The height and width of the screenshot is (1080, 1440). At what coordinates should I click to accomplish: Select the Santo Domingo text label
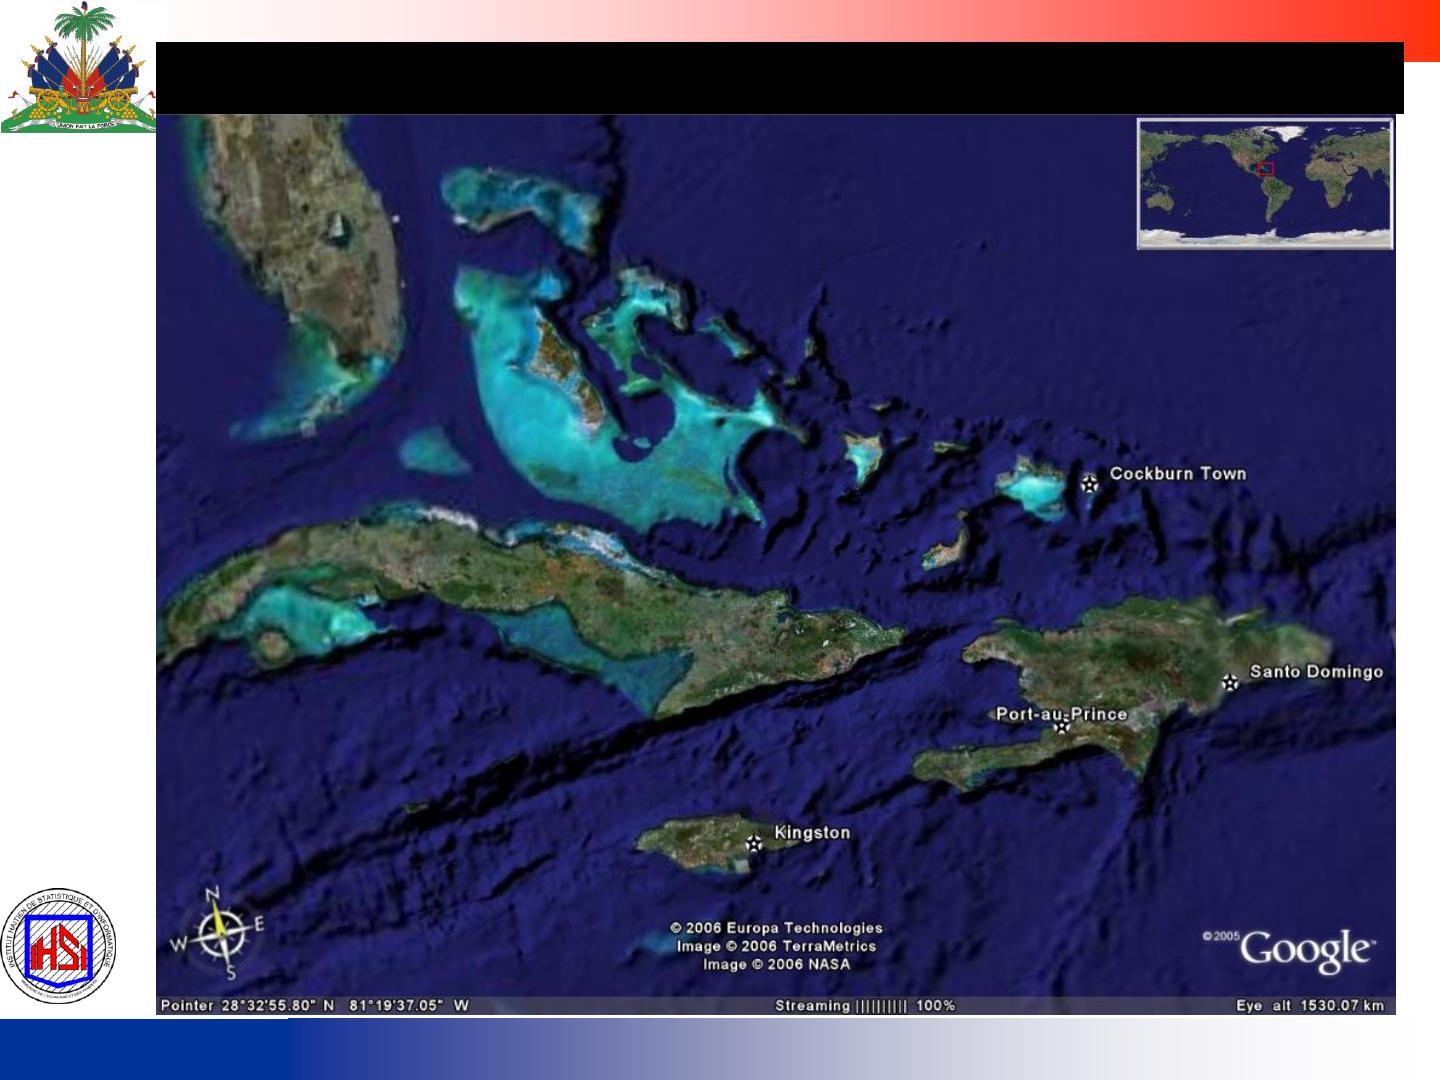[x=1316, y=672]
